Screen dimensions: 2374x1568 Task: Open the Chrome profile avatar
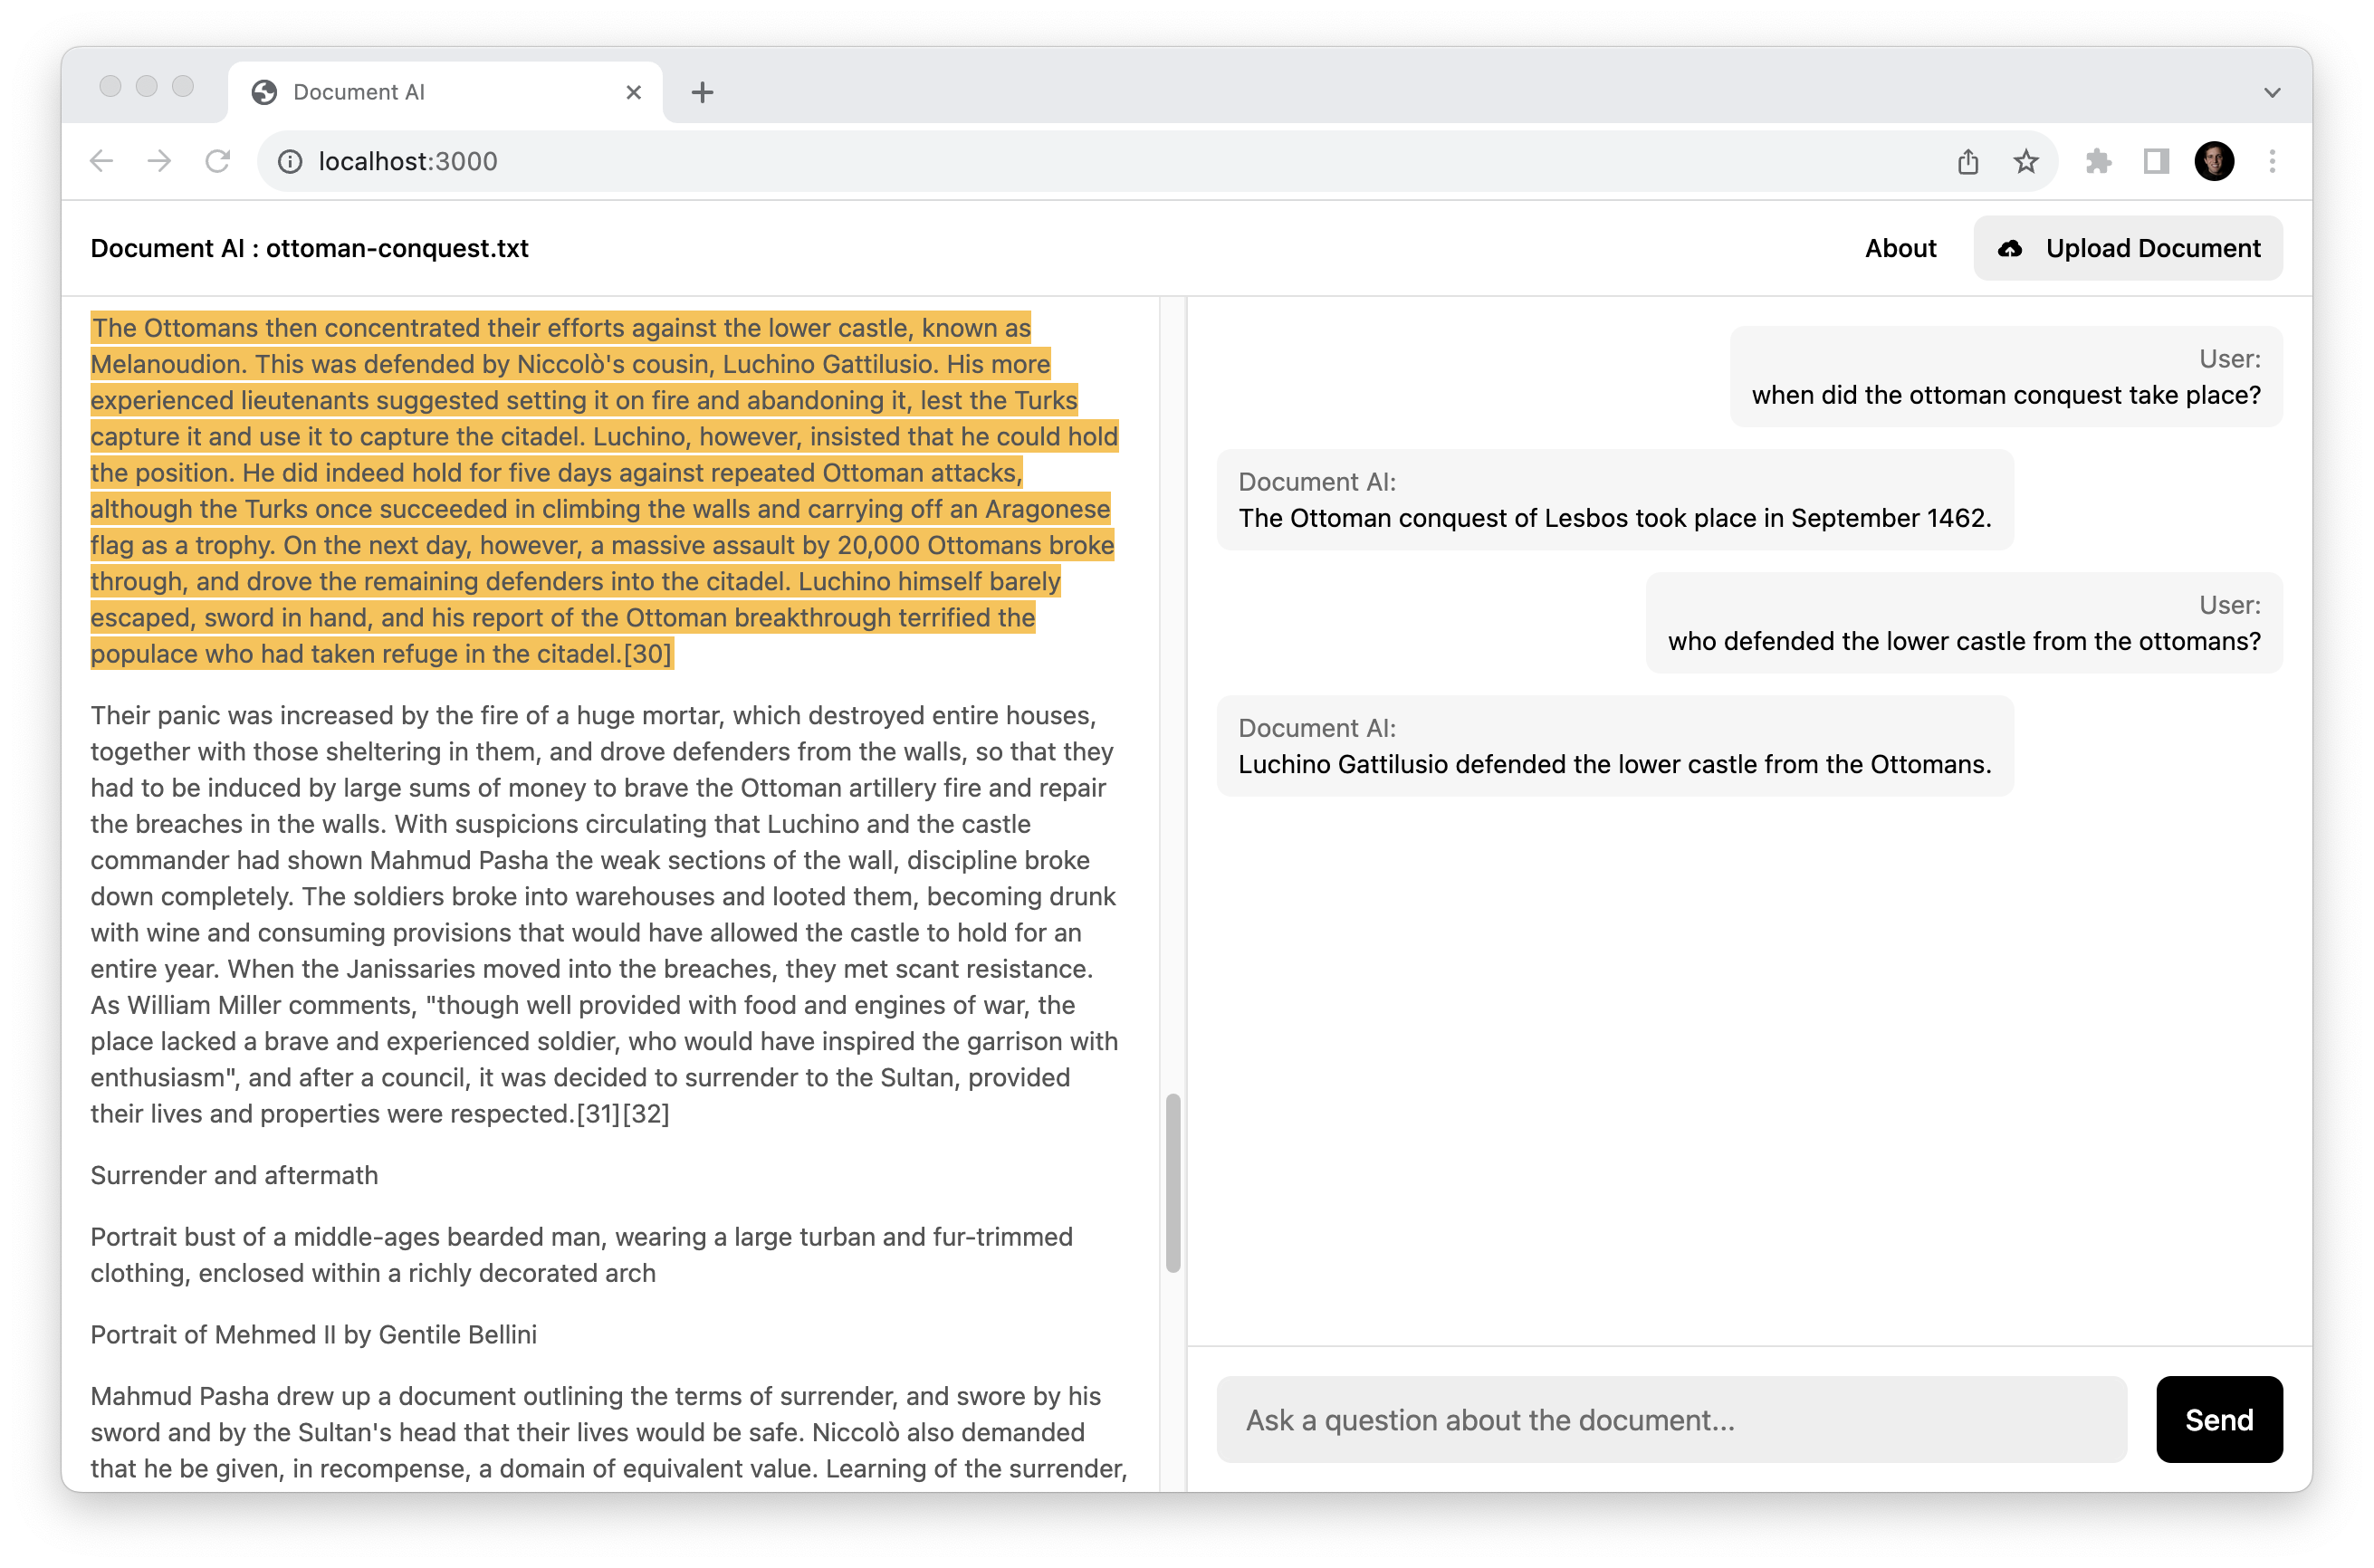click(x=2213, y=161)
